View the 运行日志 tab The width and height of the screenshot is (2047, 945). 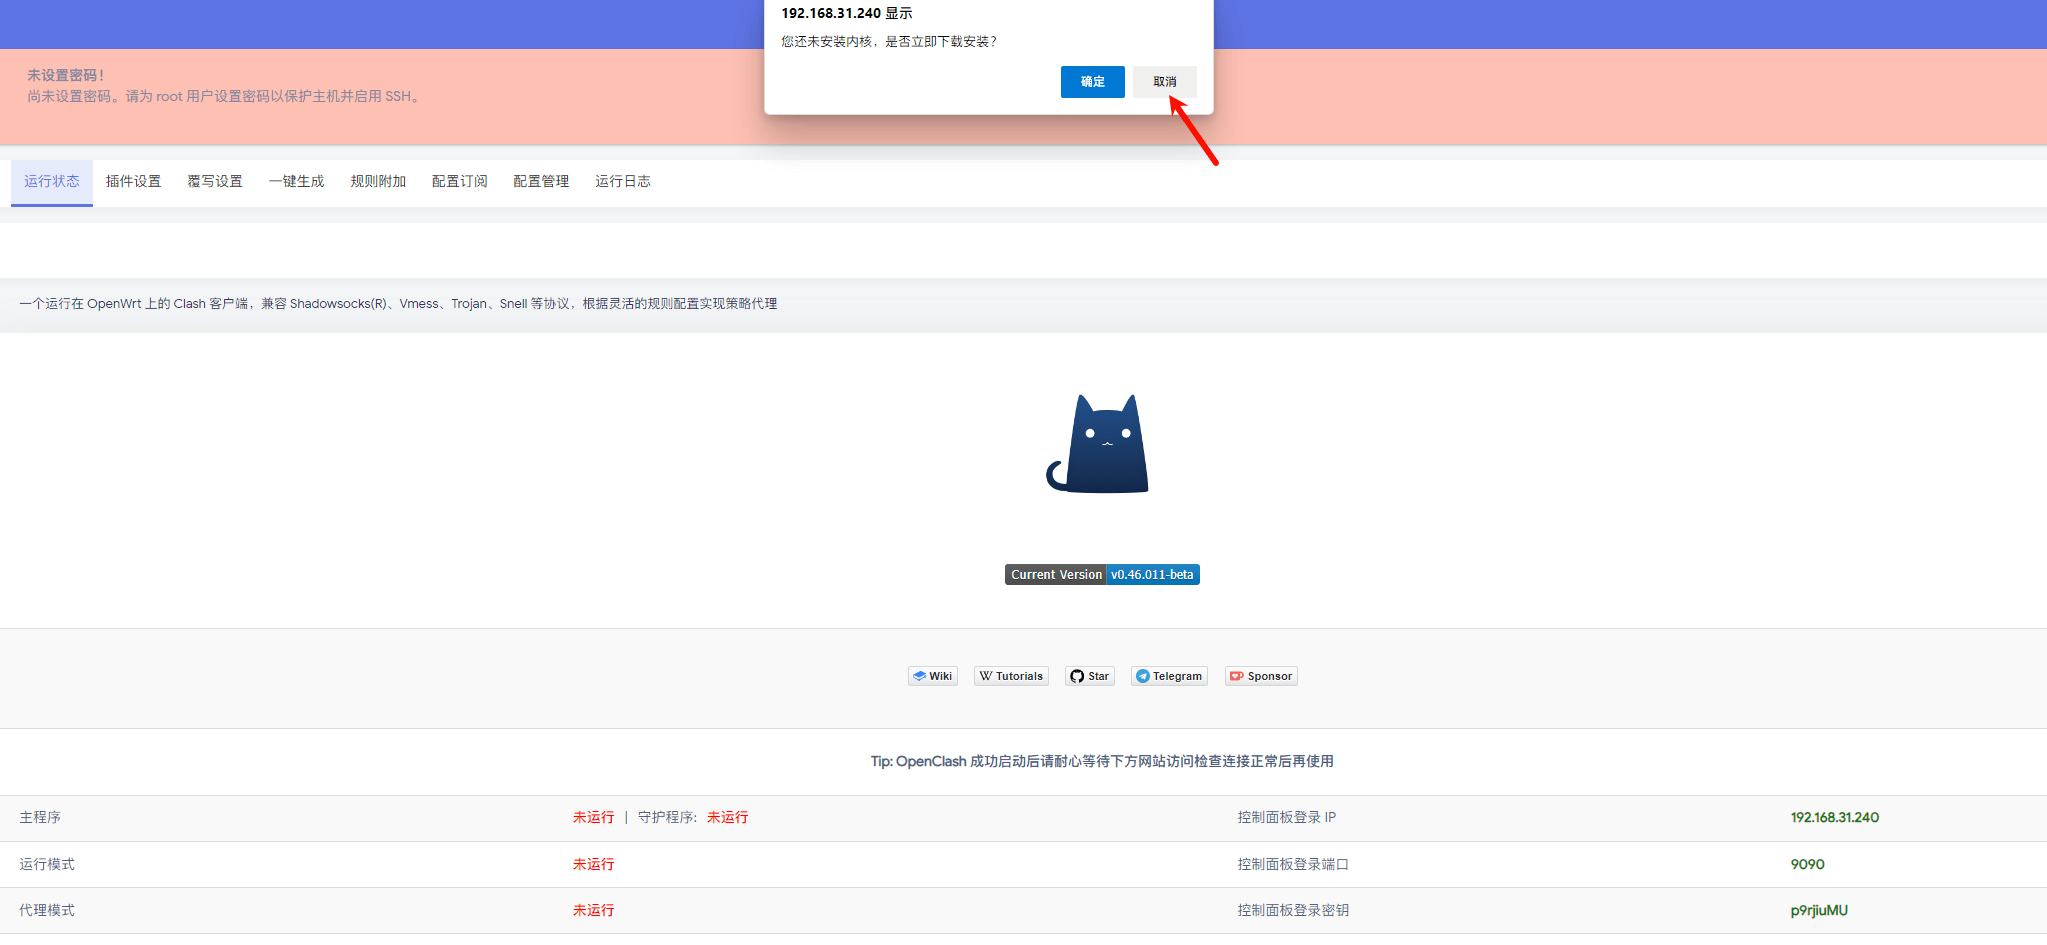tap(622, 181)
